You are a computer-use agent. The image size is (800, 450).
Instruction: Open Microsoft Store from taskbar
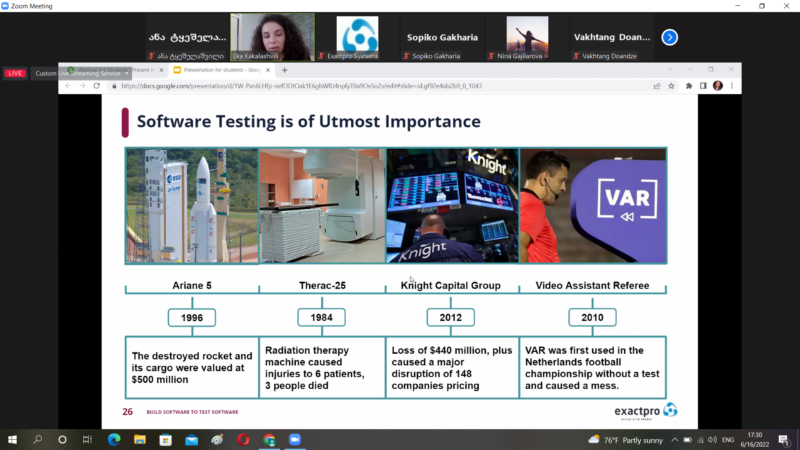[x=166, y=439]
